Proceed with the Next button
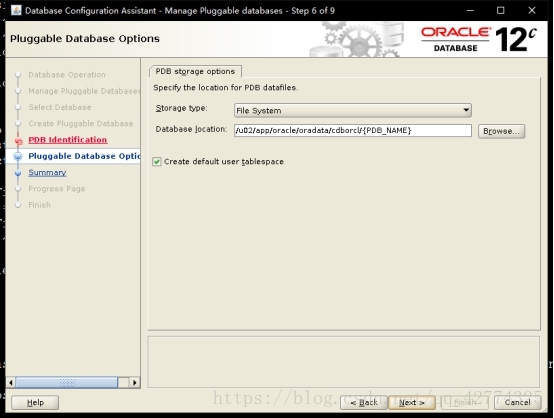Viewport: 554px width, 418px height. [412, 402]
